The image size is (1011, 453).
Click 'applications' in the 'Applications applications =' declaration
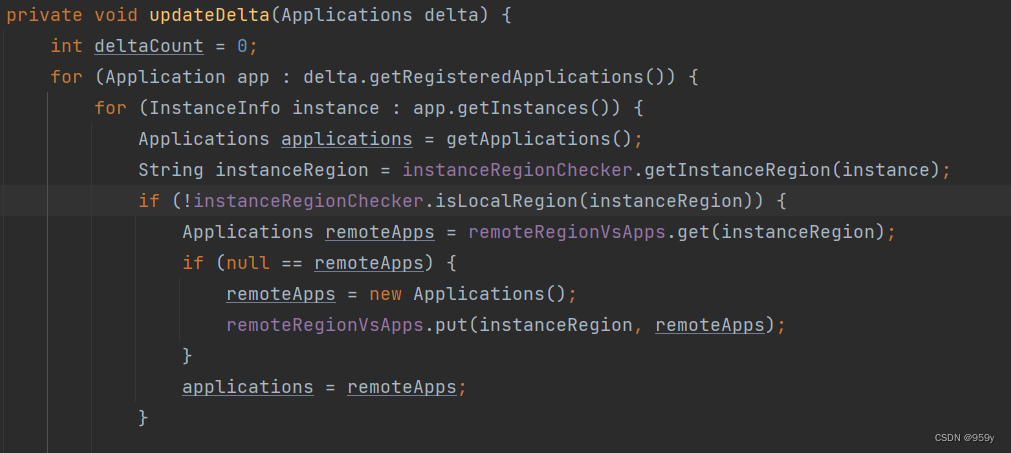(346, 139)
